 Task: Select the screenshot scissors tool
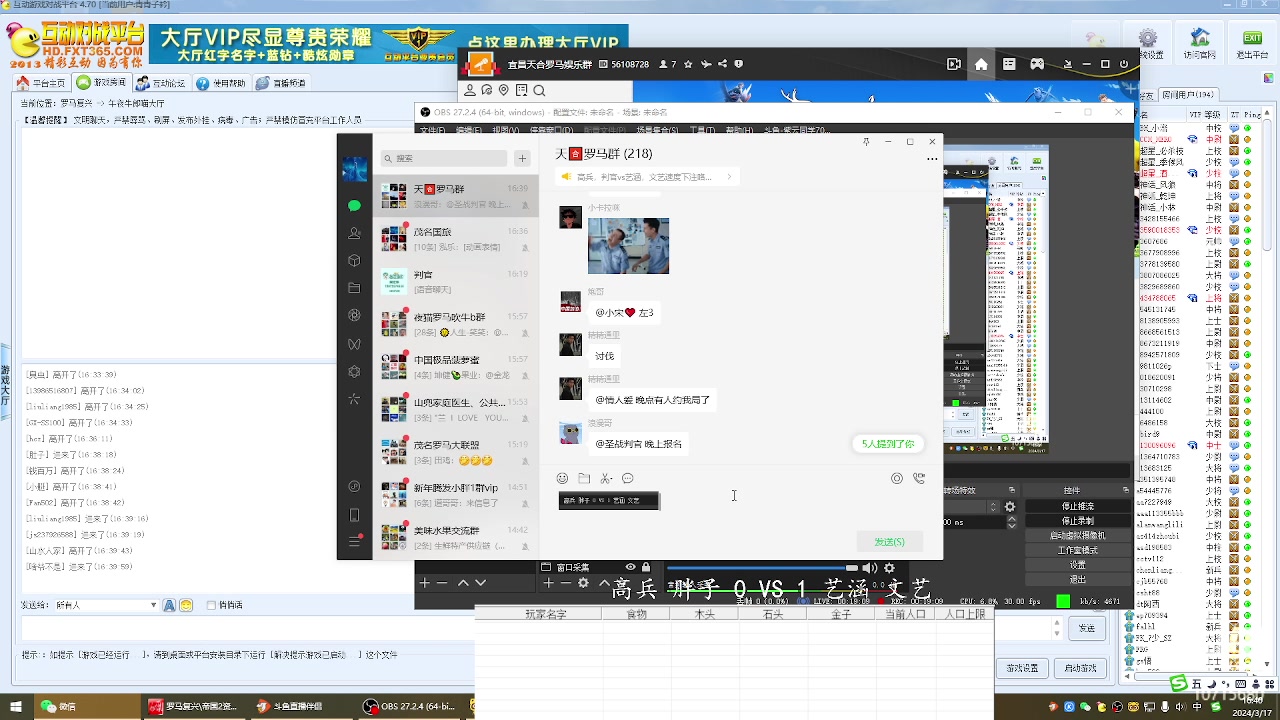[x=604, y=478]
